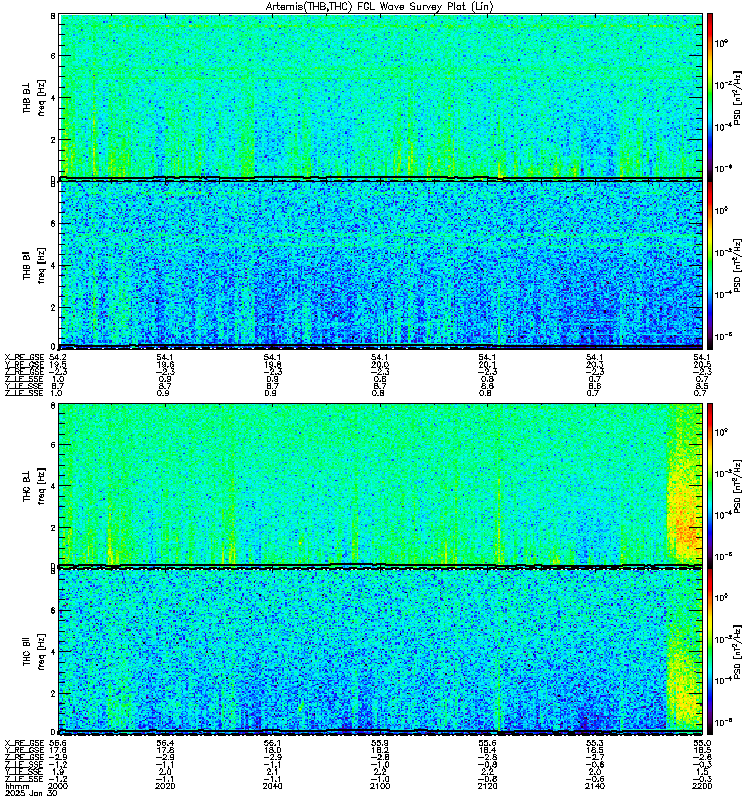Click the X_RE_GSE value '54.2' under THB panels
750x800 pixels.
(x=58, y=357)
